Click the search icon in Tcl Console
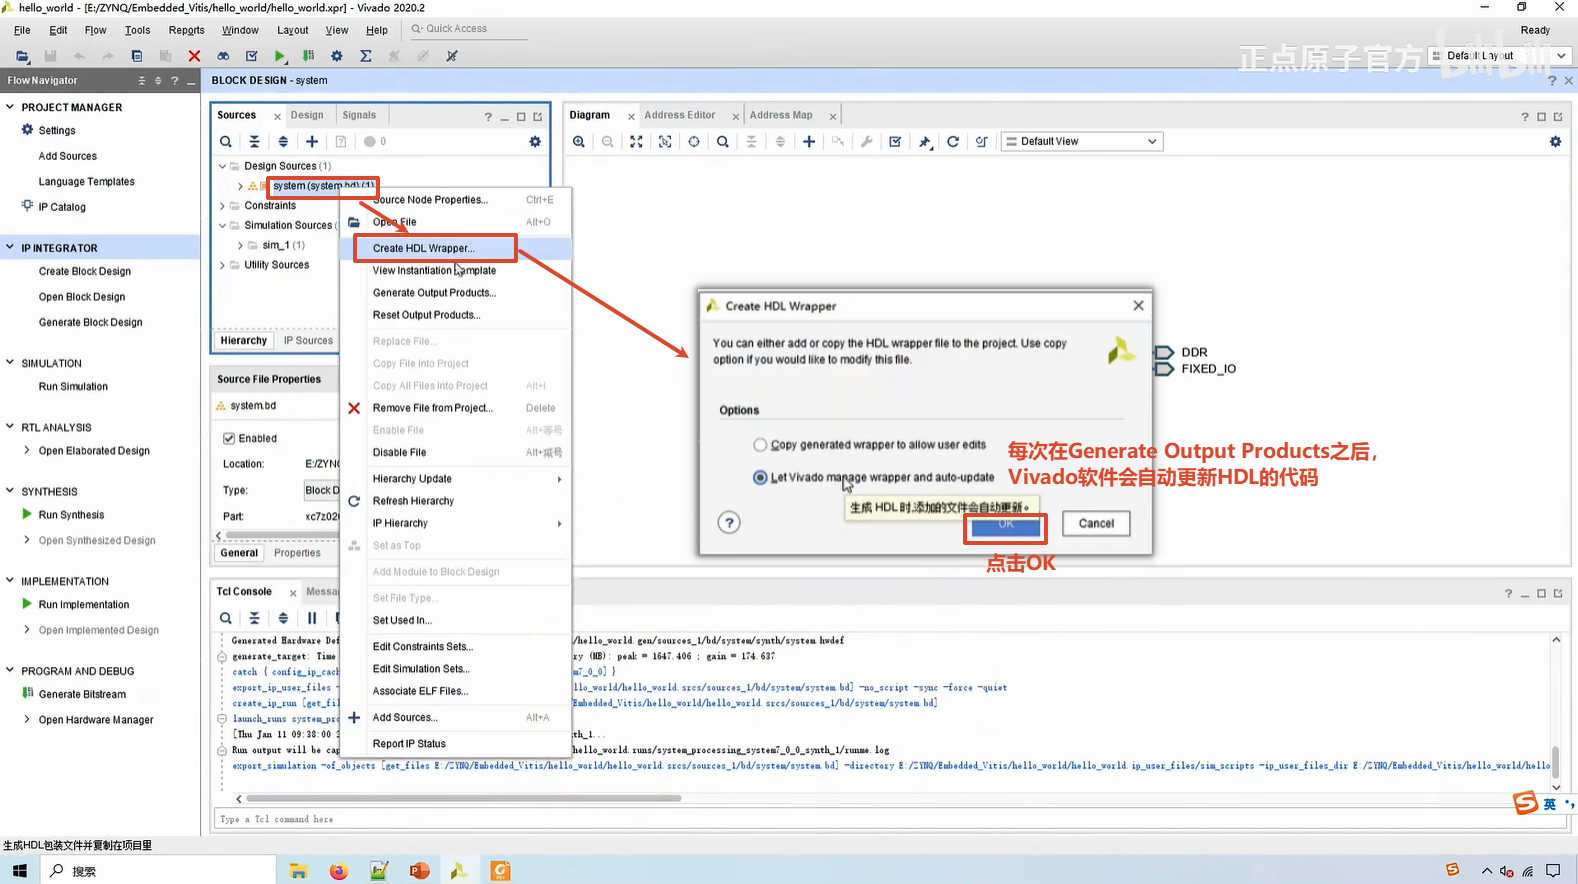 [226, 618]
